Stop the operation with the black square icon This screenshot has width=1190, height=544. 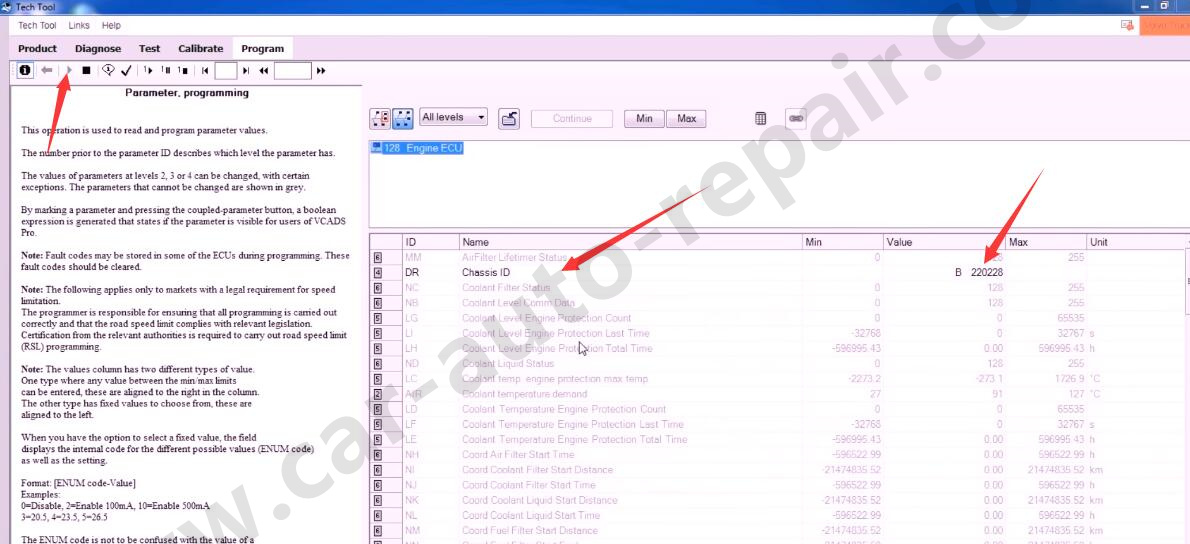tap(87, 71)
